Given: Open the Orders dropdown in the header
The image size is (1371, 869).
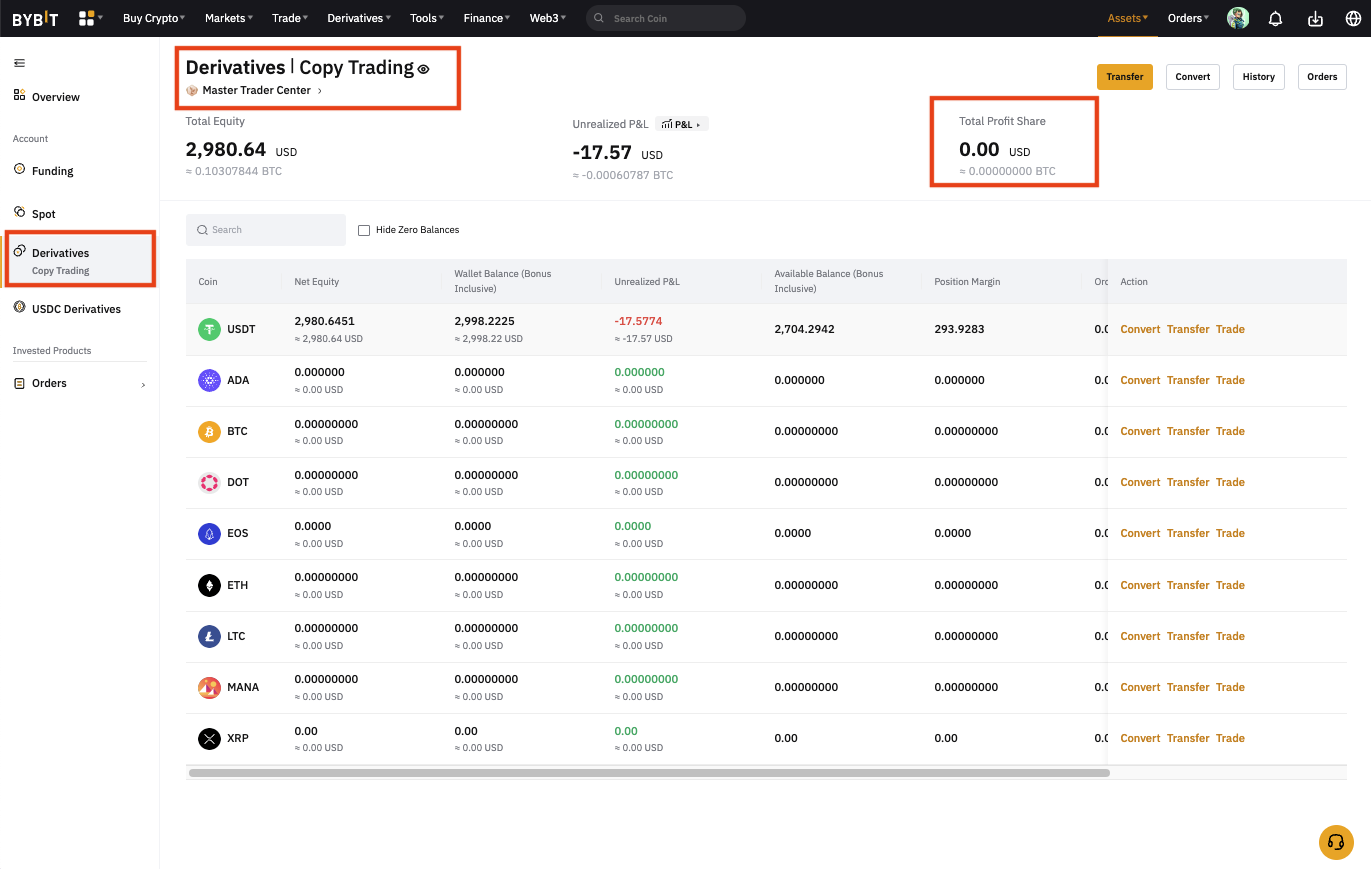Looking at the screenshot, I should point(1188,18).
